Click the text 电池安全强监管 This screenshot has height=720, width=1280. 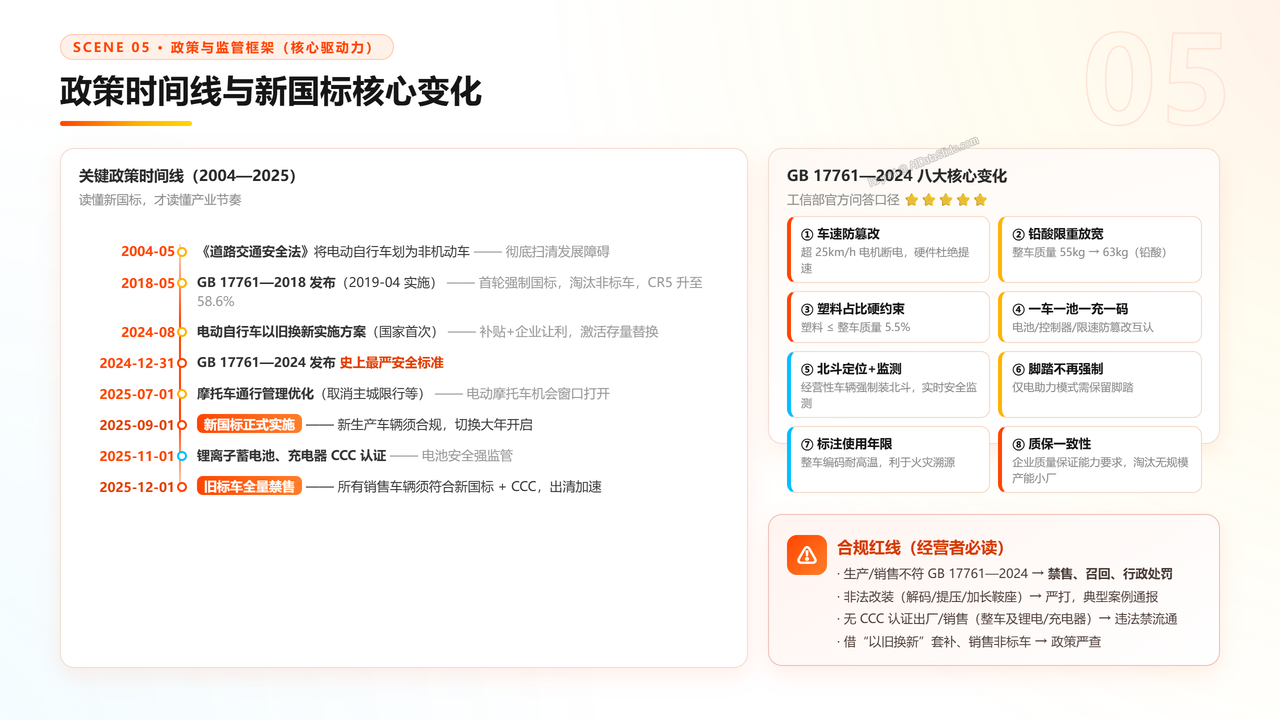467,456
